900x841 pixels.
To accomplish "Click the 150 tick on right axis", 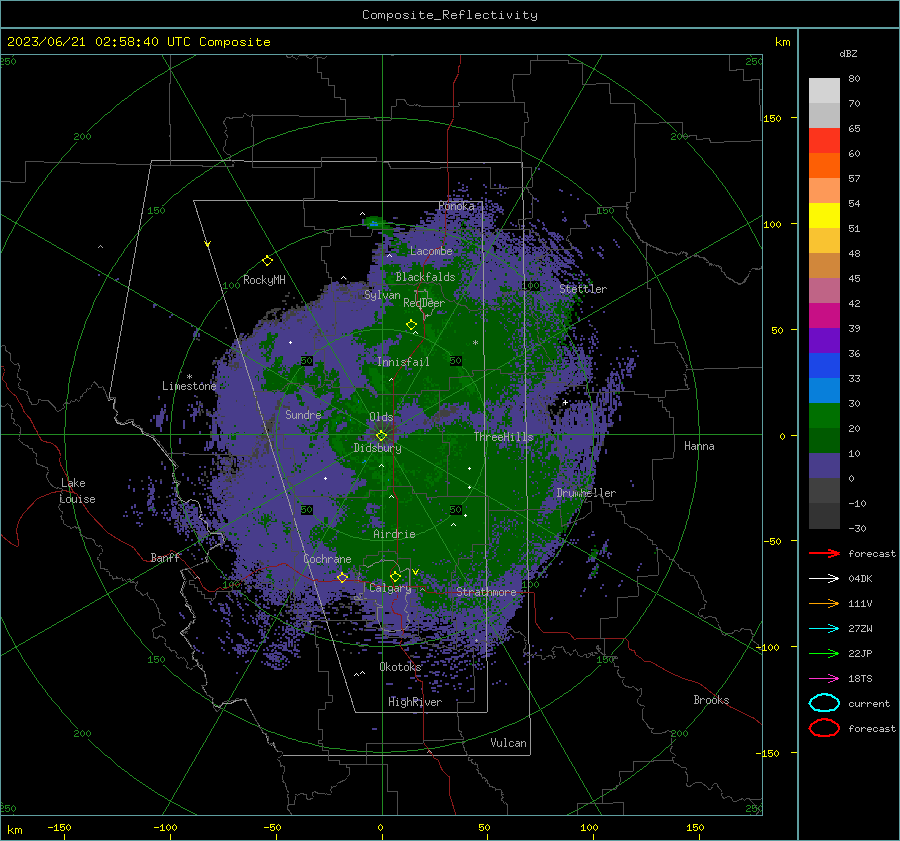I will (x=772, y=118).
